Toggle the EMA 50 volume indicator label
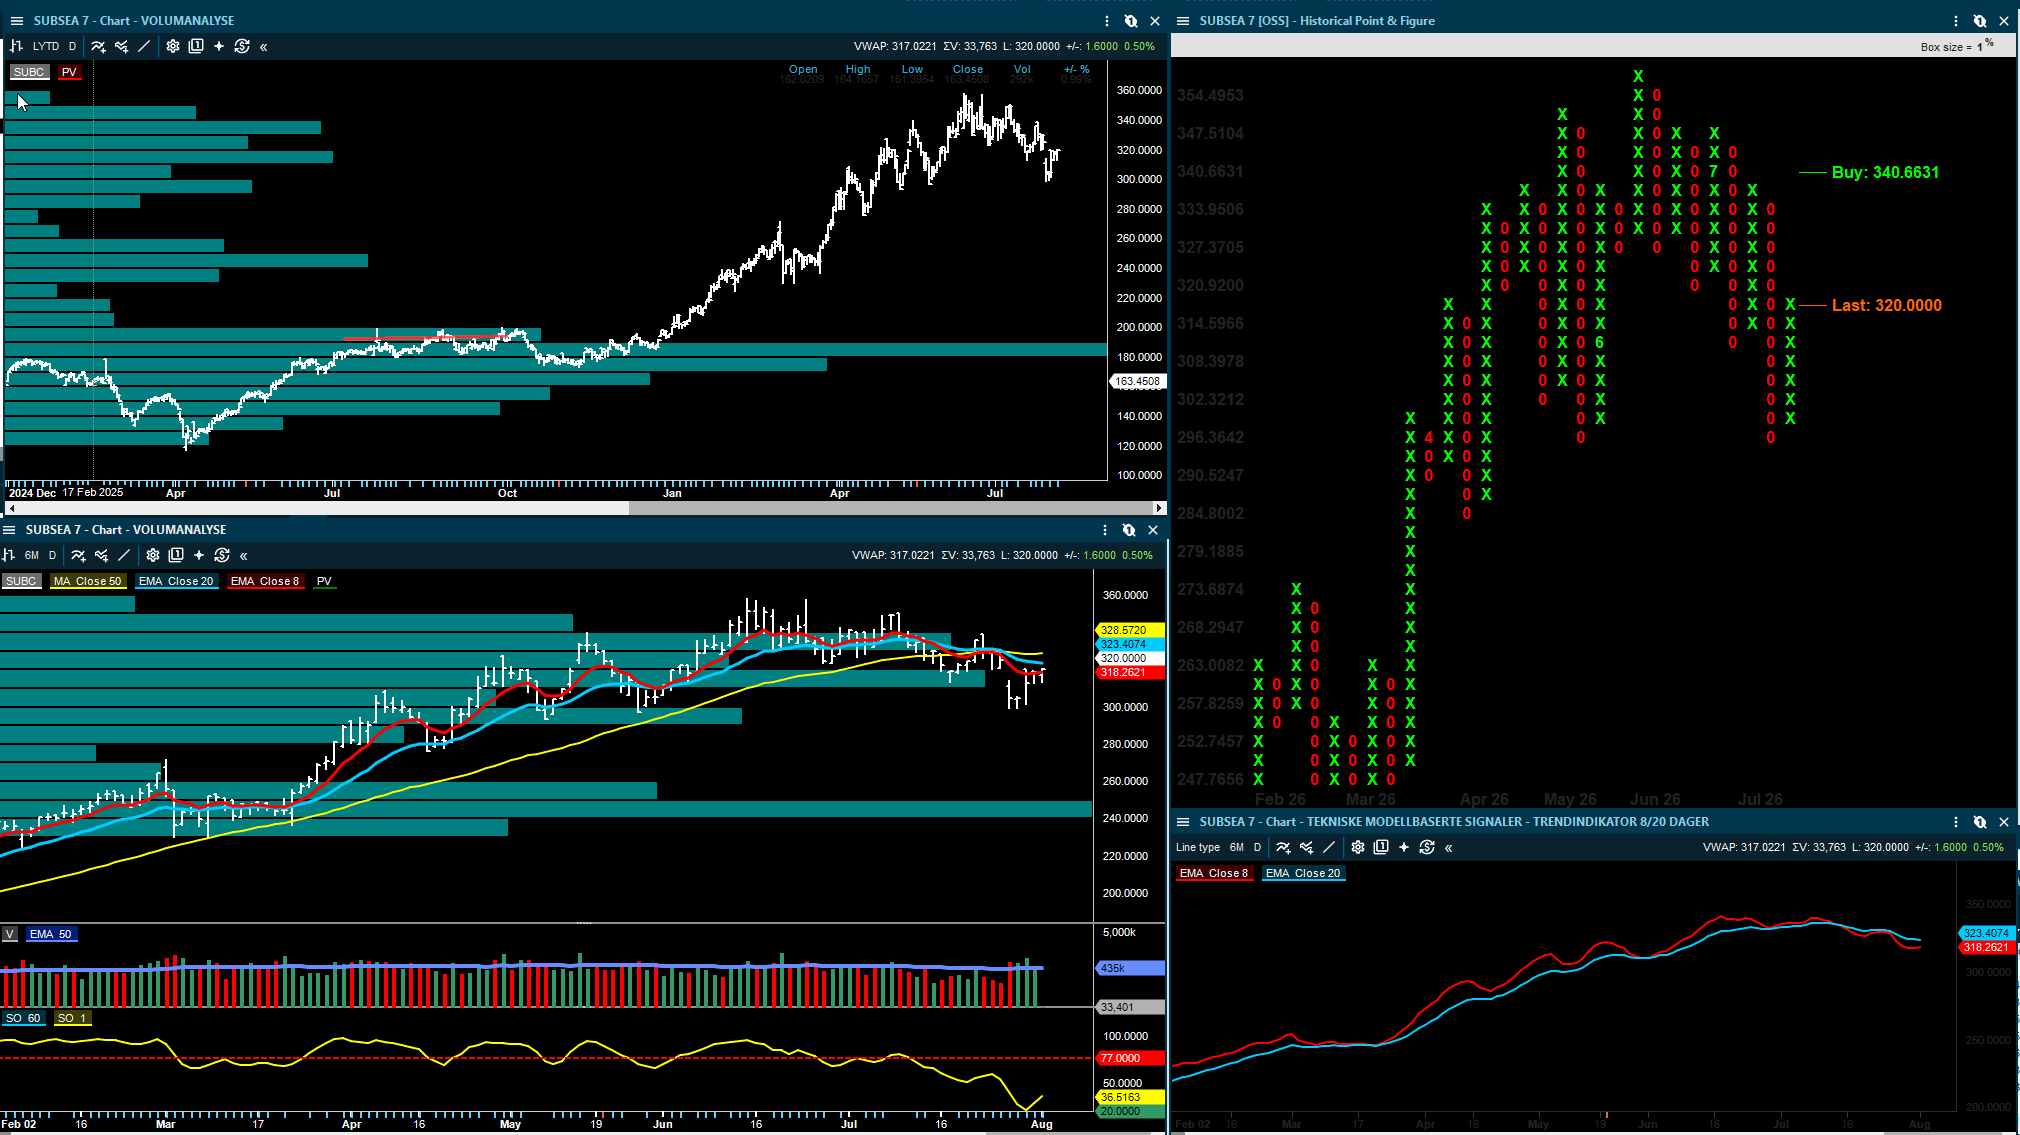Image resolution: width=2020 pixels, height=1135 pixels. coord(51,934)
